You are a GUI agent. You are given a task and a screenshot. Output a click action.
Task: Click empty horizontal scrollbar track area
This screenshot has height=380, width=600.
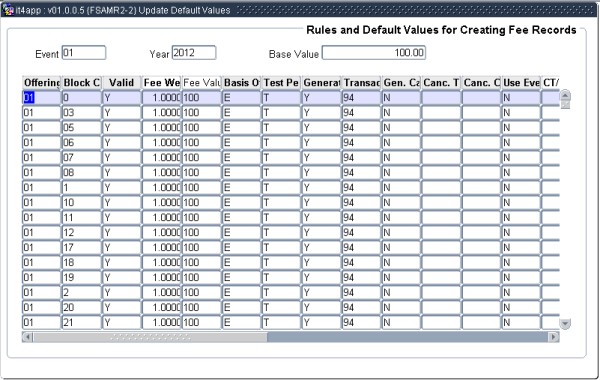(x=408, y=337)
